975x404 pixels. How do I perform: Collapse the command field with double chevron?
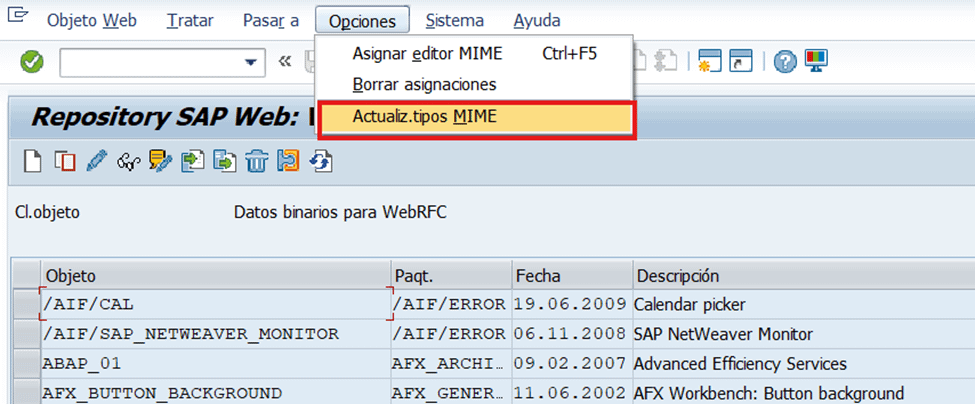tap(285, 62)
